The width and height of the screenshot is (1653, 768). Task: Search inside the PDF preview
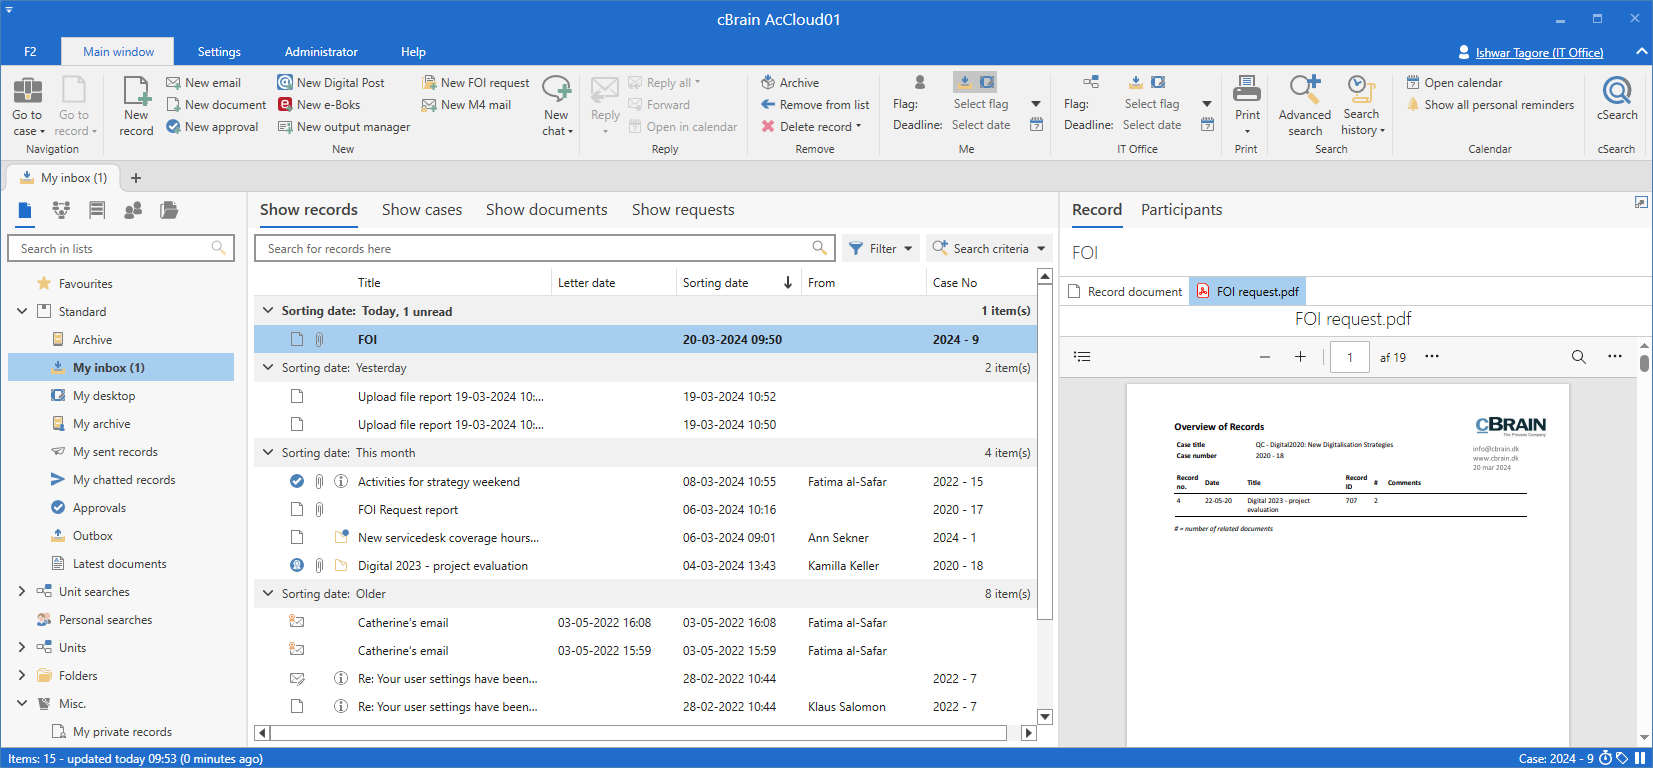1579,357
